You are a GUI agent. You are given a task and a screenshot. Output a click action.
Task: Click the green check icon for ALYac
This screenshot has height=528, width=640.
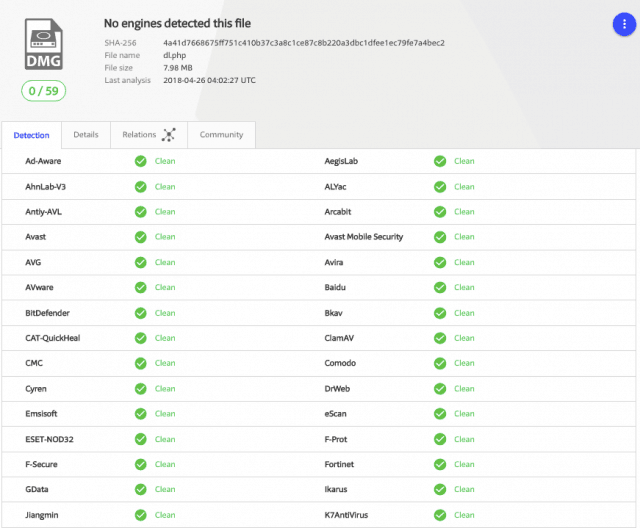[x=440, y=187]
